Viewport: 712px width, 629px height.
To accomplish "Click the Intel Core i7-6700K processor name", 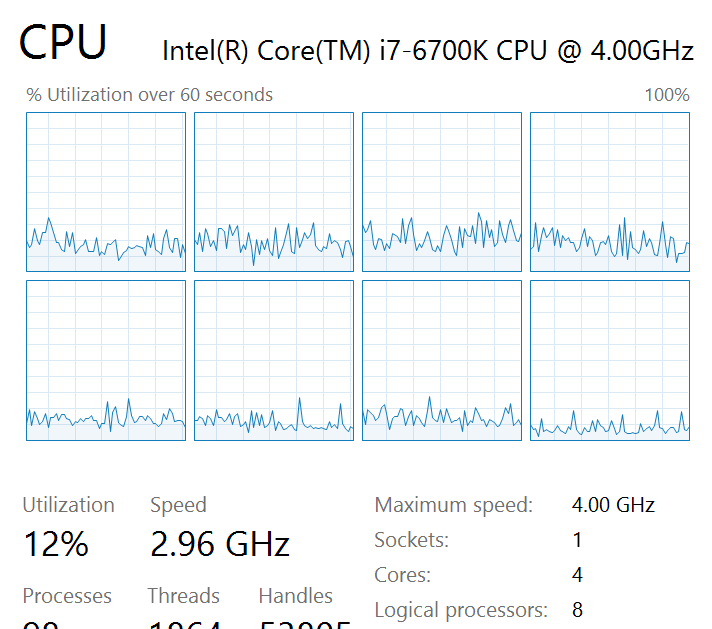I will 427,51.
